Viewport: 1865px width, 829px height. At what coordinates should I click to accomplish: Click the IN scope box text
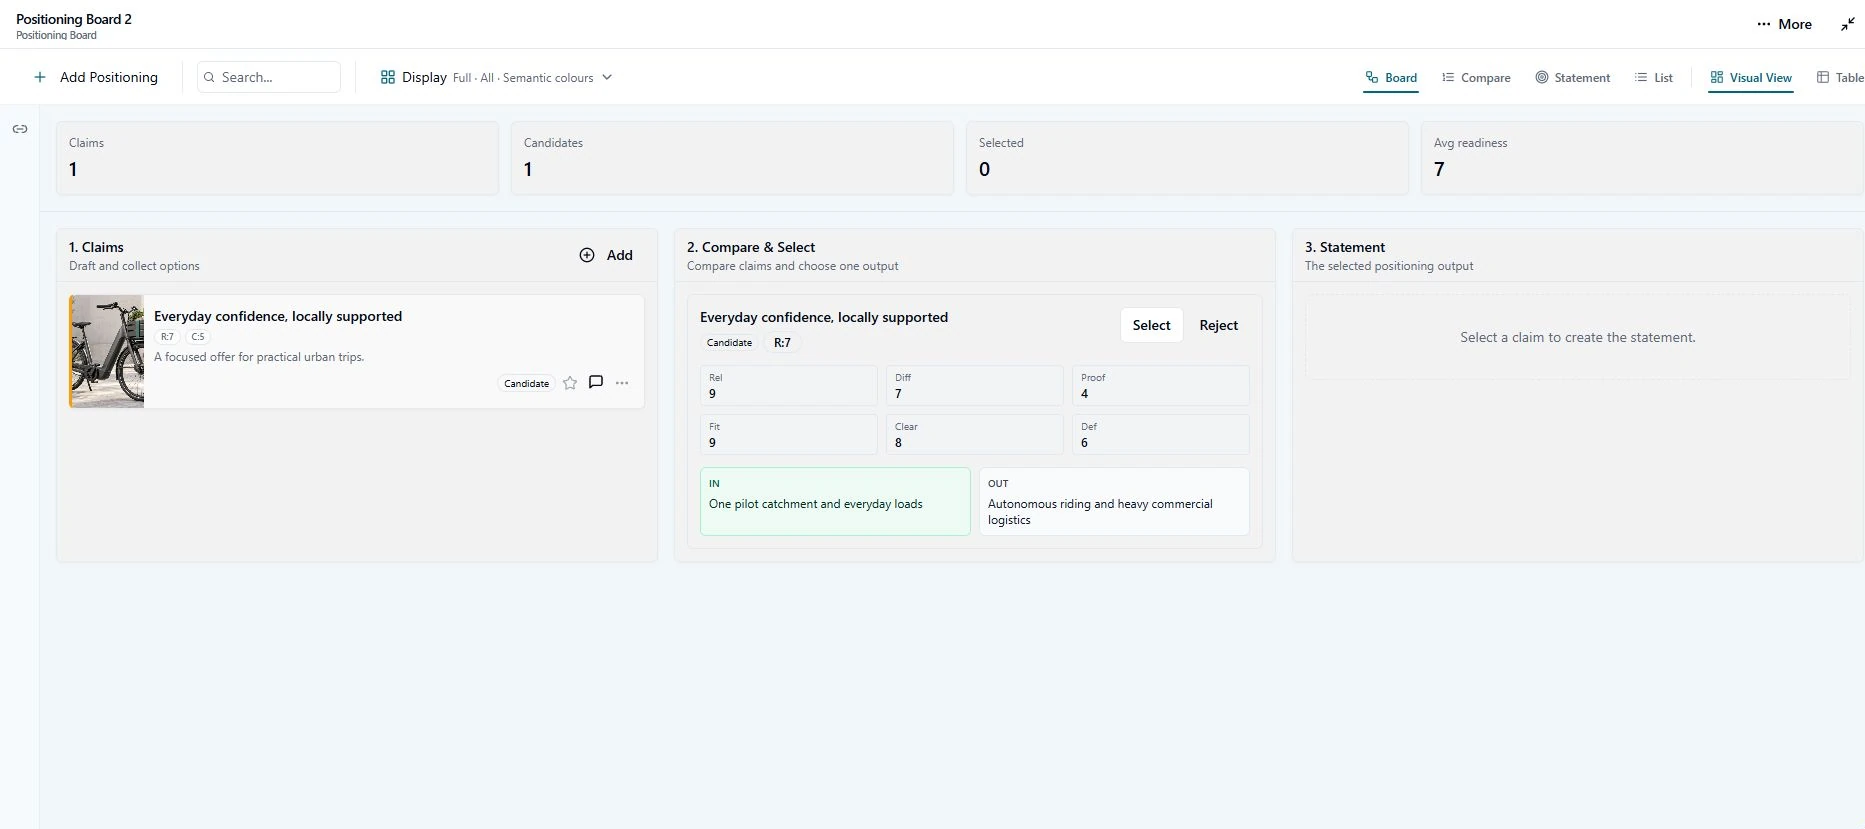tap(816, 504)
